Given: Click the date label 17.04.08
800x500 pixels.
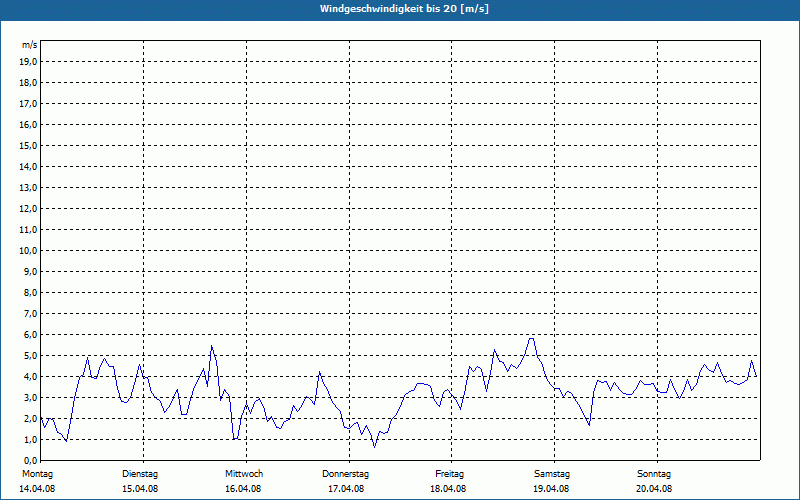Looking at the screenshot, I should point(346,489).
